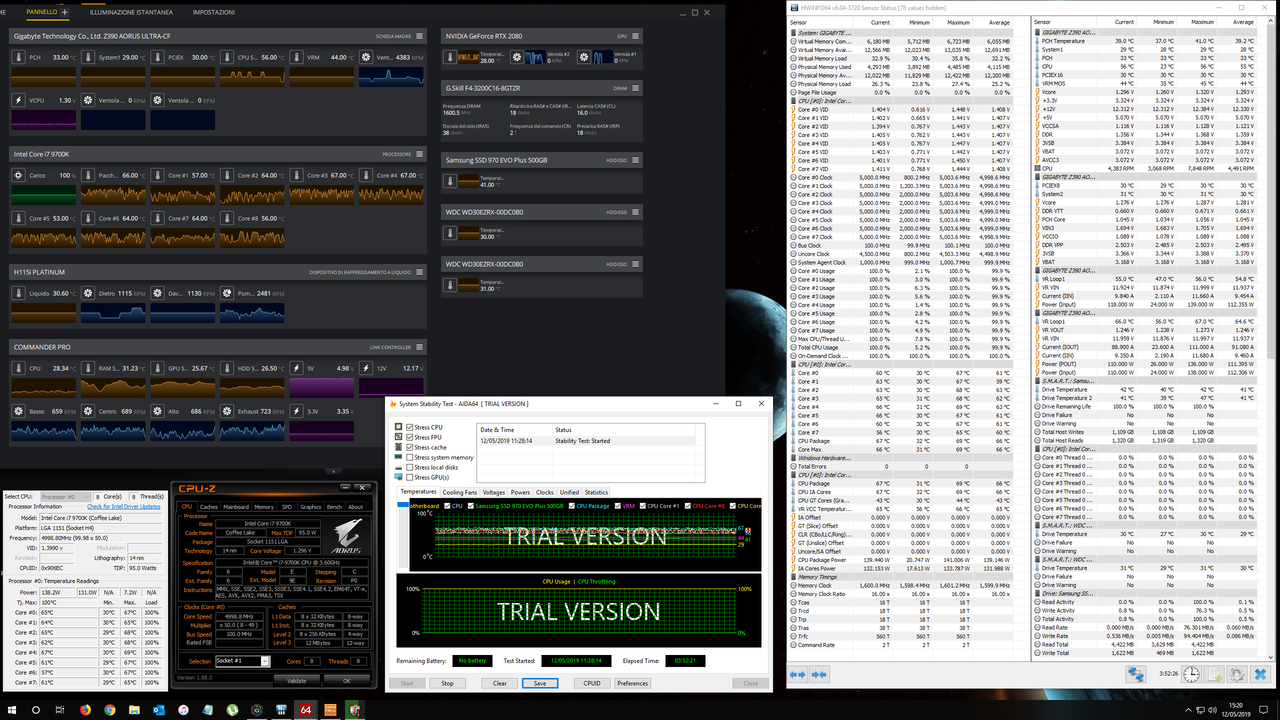Uncheck Stress FPU in the stability test
1280x720 pixels.
(x=410, y=437)
